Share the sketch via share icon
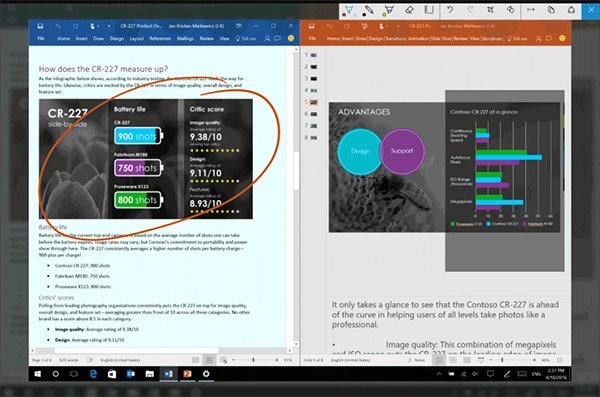This screenshot has height=397, width=600. 571,10
